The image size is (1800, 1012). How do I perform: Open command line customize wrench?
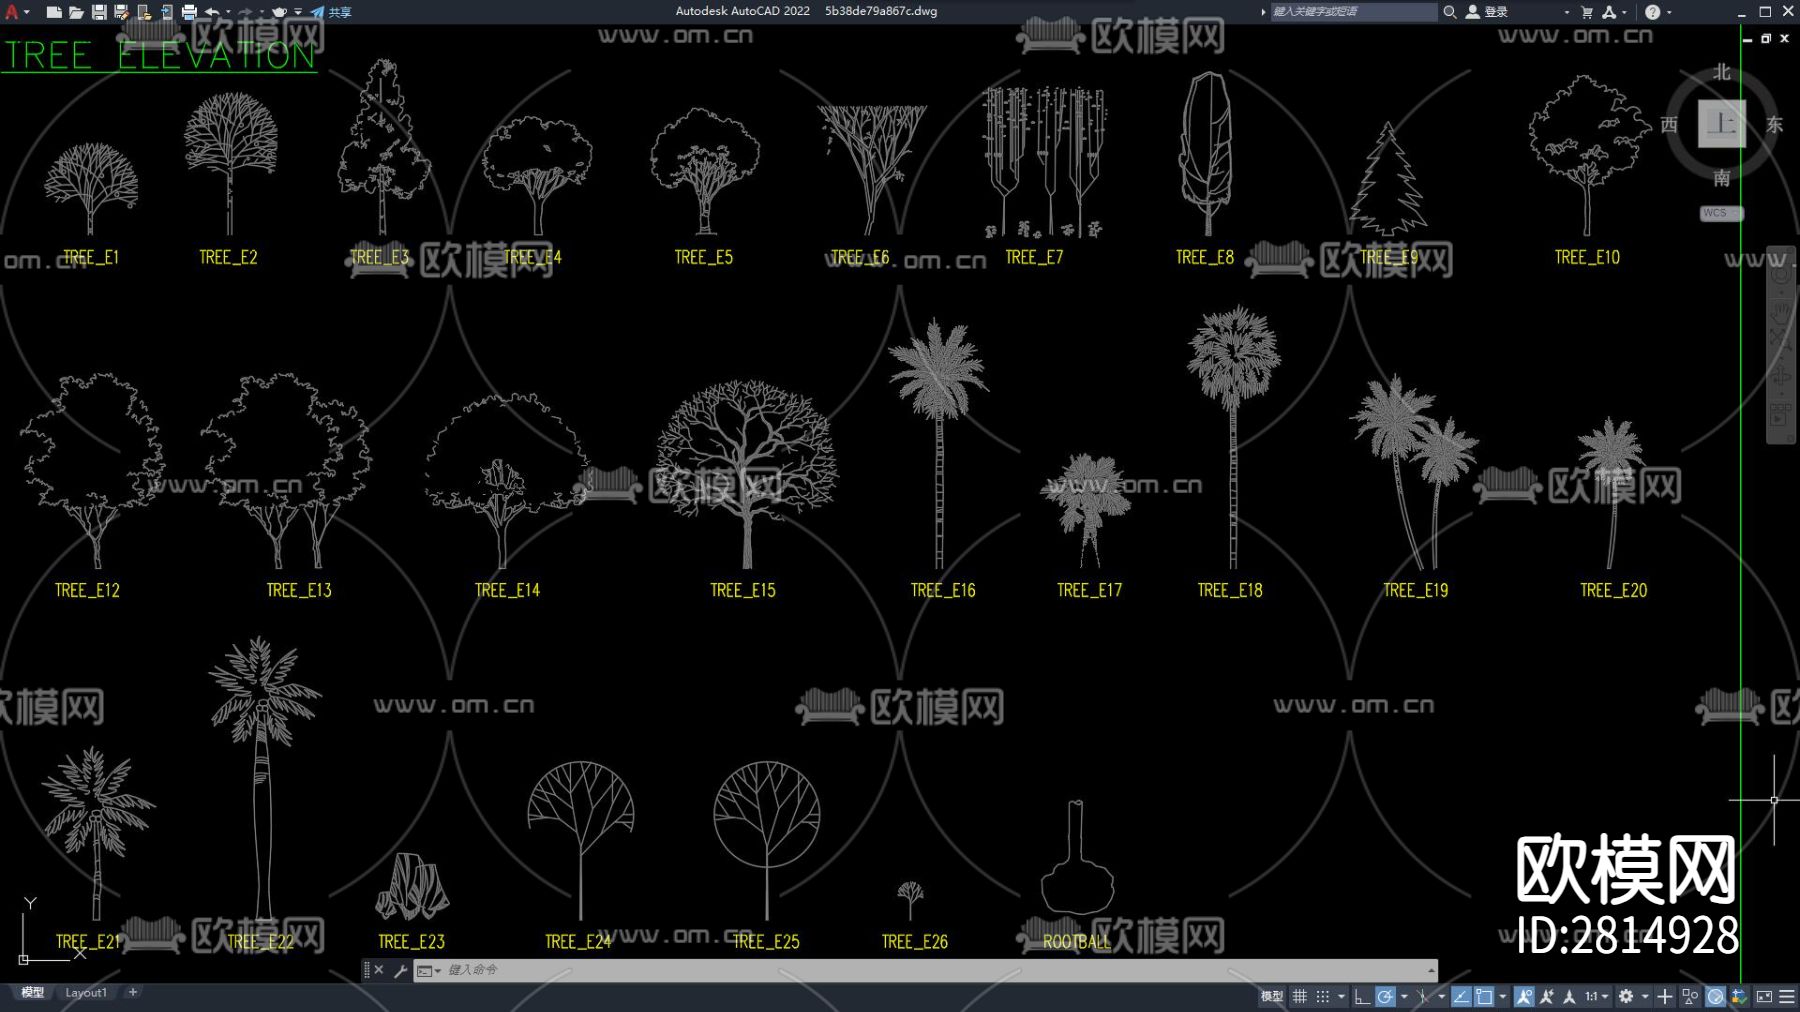click(x=401, y=970)
